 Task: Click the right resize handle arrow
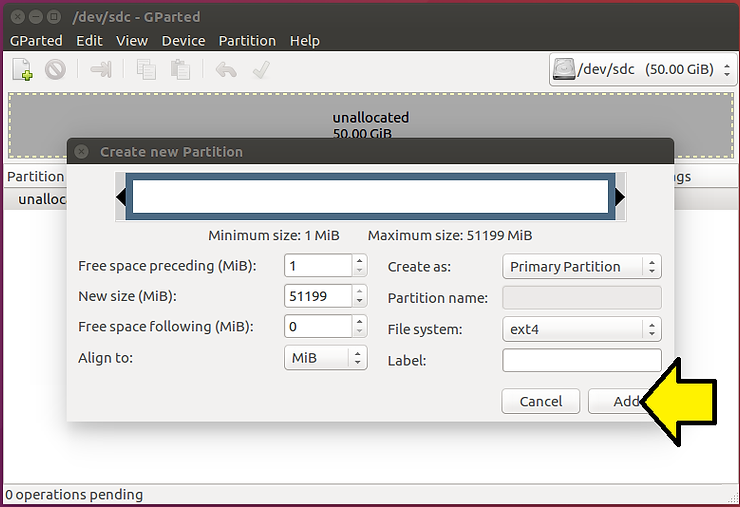click(620, 198)
